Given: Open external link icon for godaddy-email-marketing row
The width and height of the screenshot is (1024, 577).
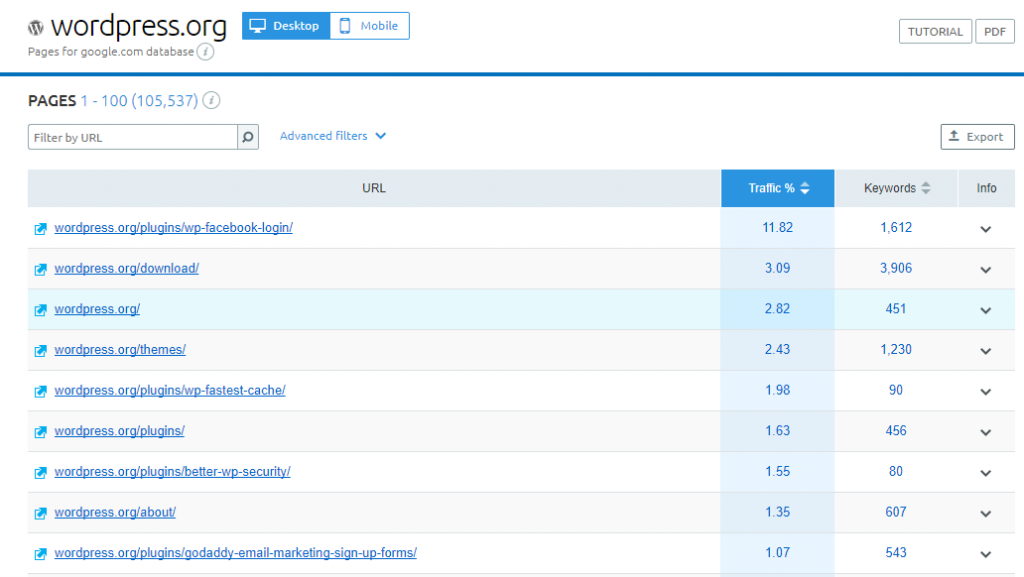Looking at the screenshot, I should pyautogui.click(x=40, y=554).
